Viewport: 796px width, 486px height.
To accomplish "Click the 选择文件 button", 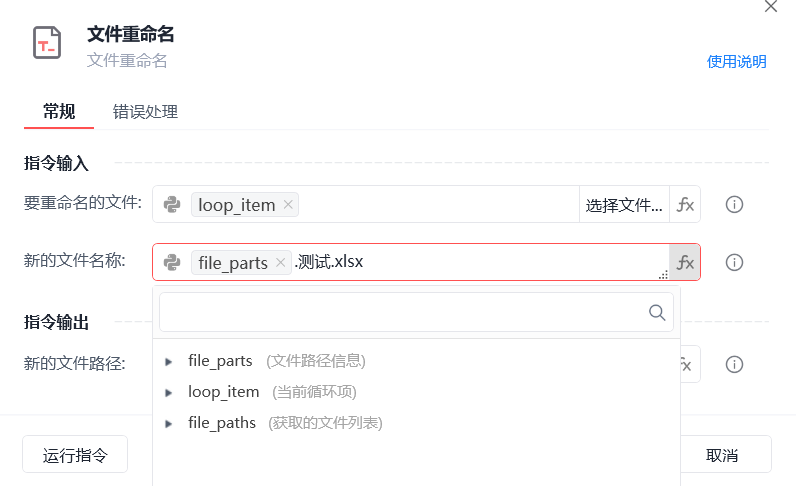I will click(624, 205).
